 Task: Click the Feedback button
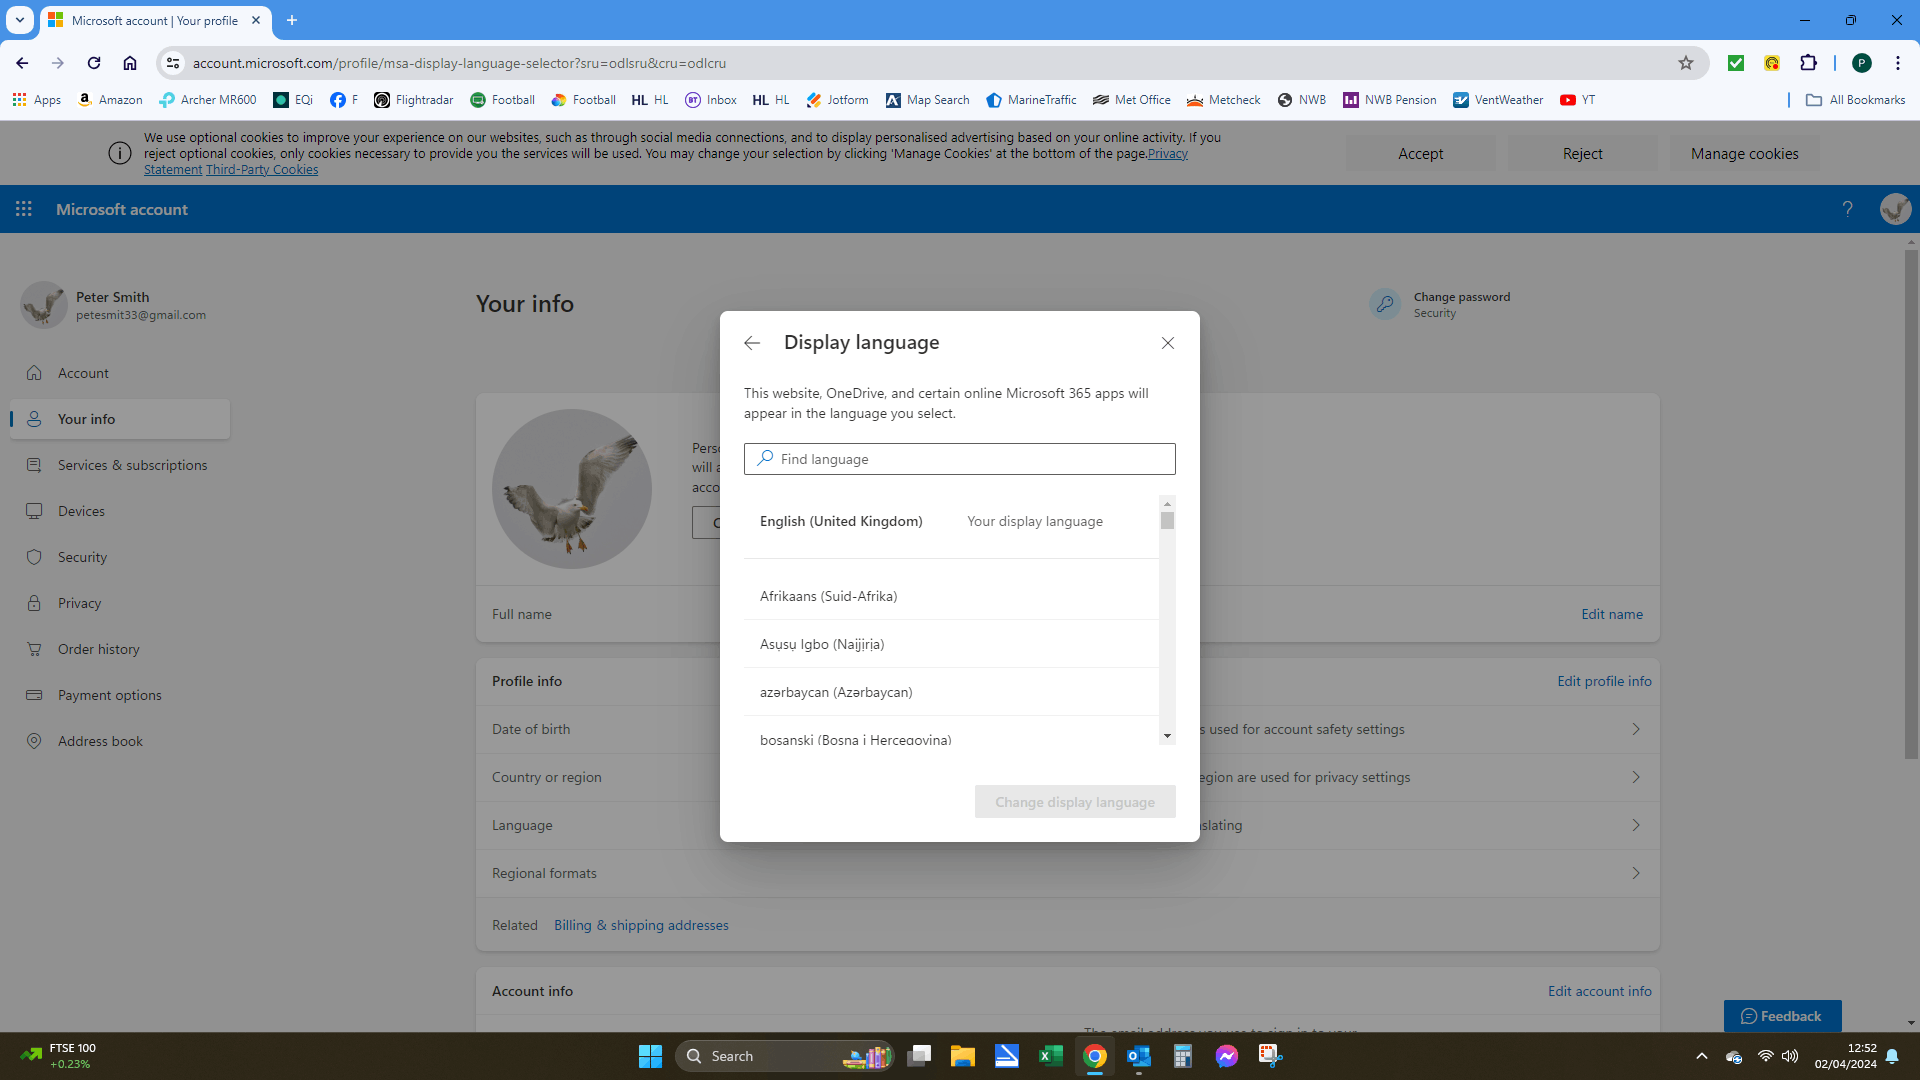point(1782,1016)
